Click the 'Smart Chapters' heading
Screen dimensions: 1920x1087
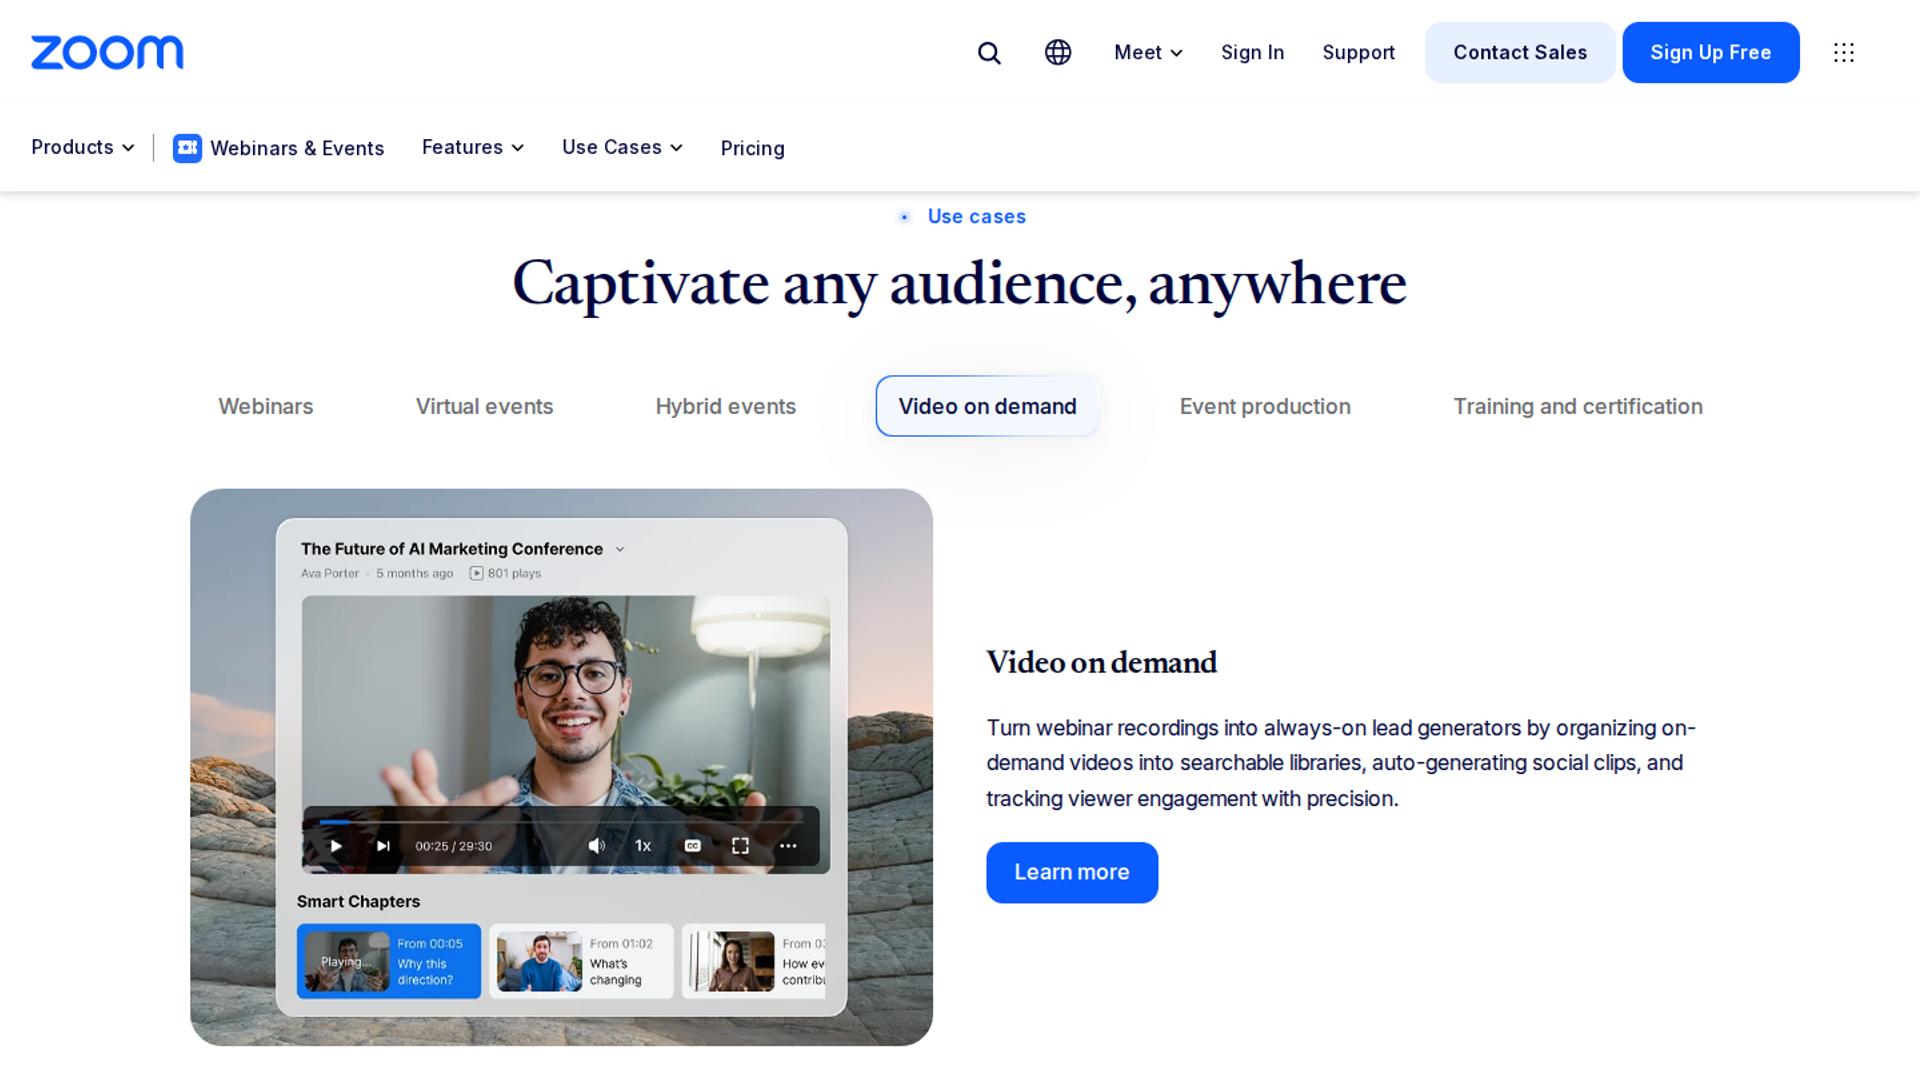(358, 901)
